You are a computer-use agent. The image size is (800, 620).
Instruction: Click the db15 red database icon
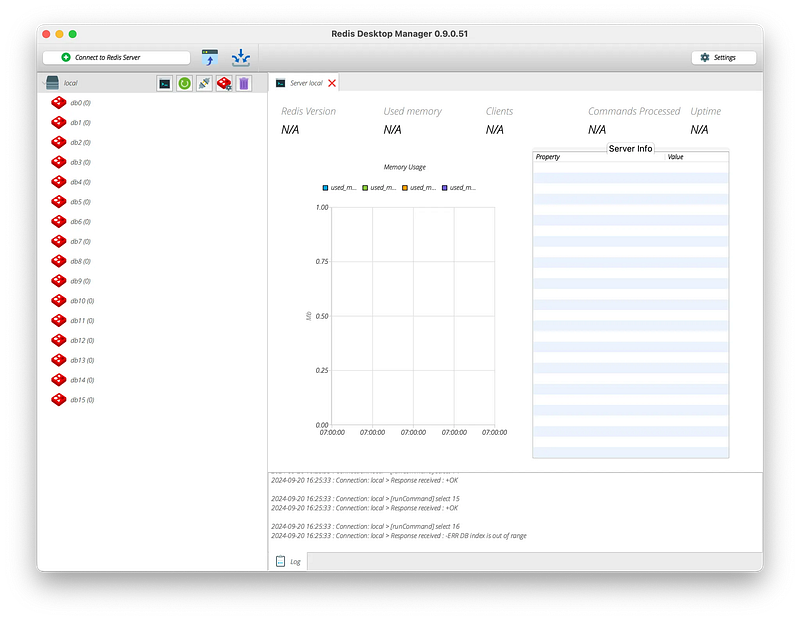pyautogui.click(x=59, y=400)
